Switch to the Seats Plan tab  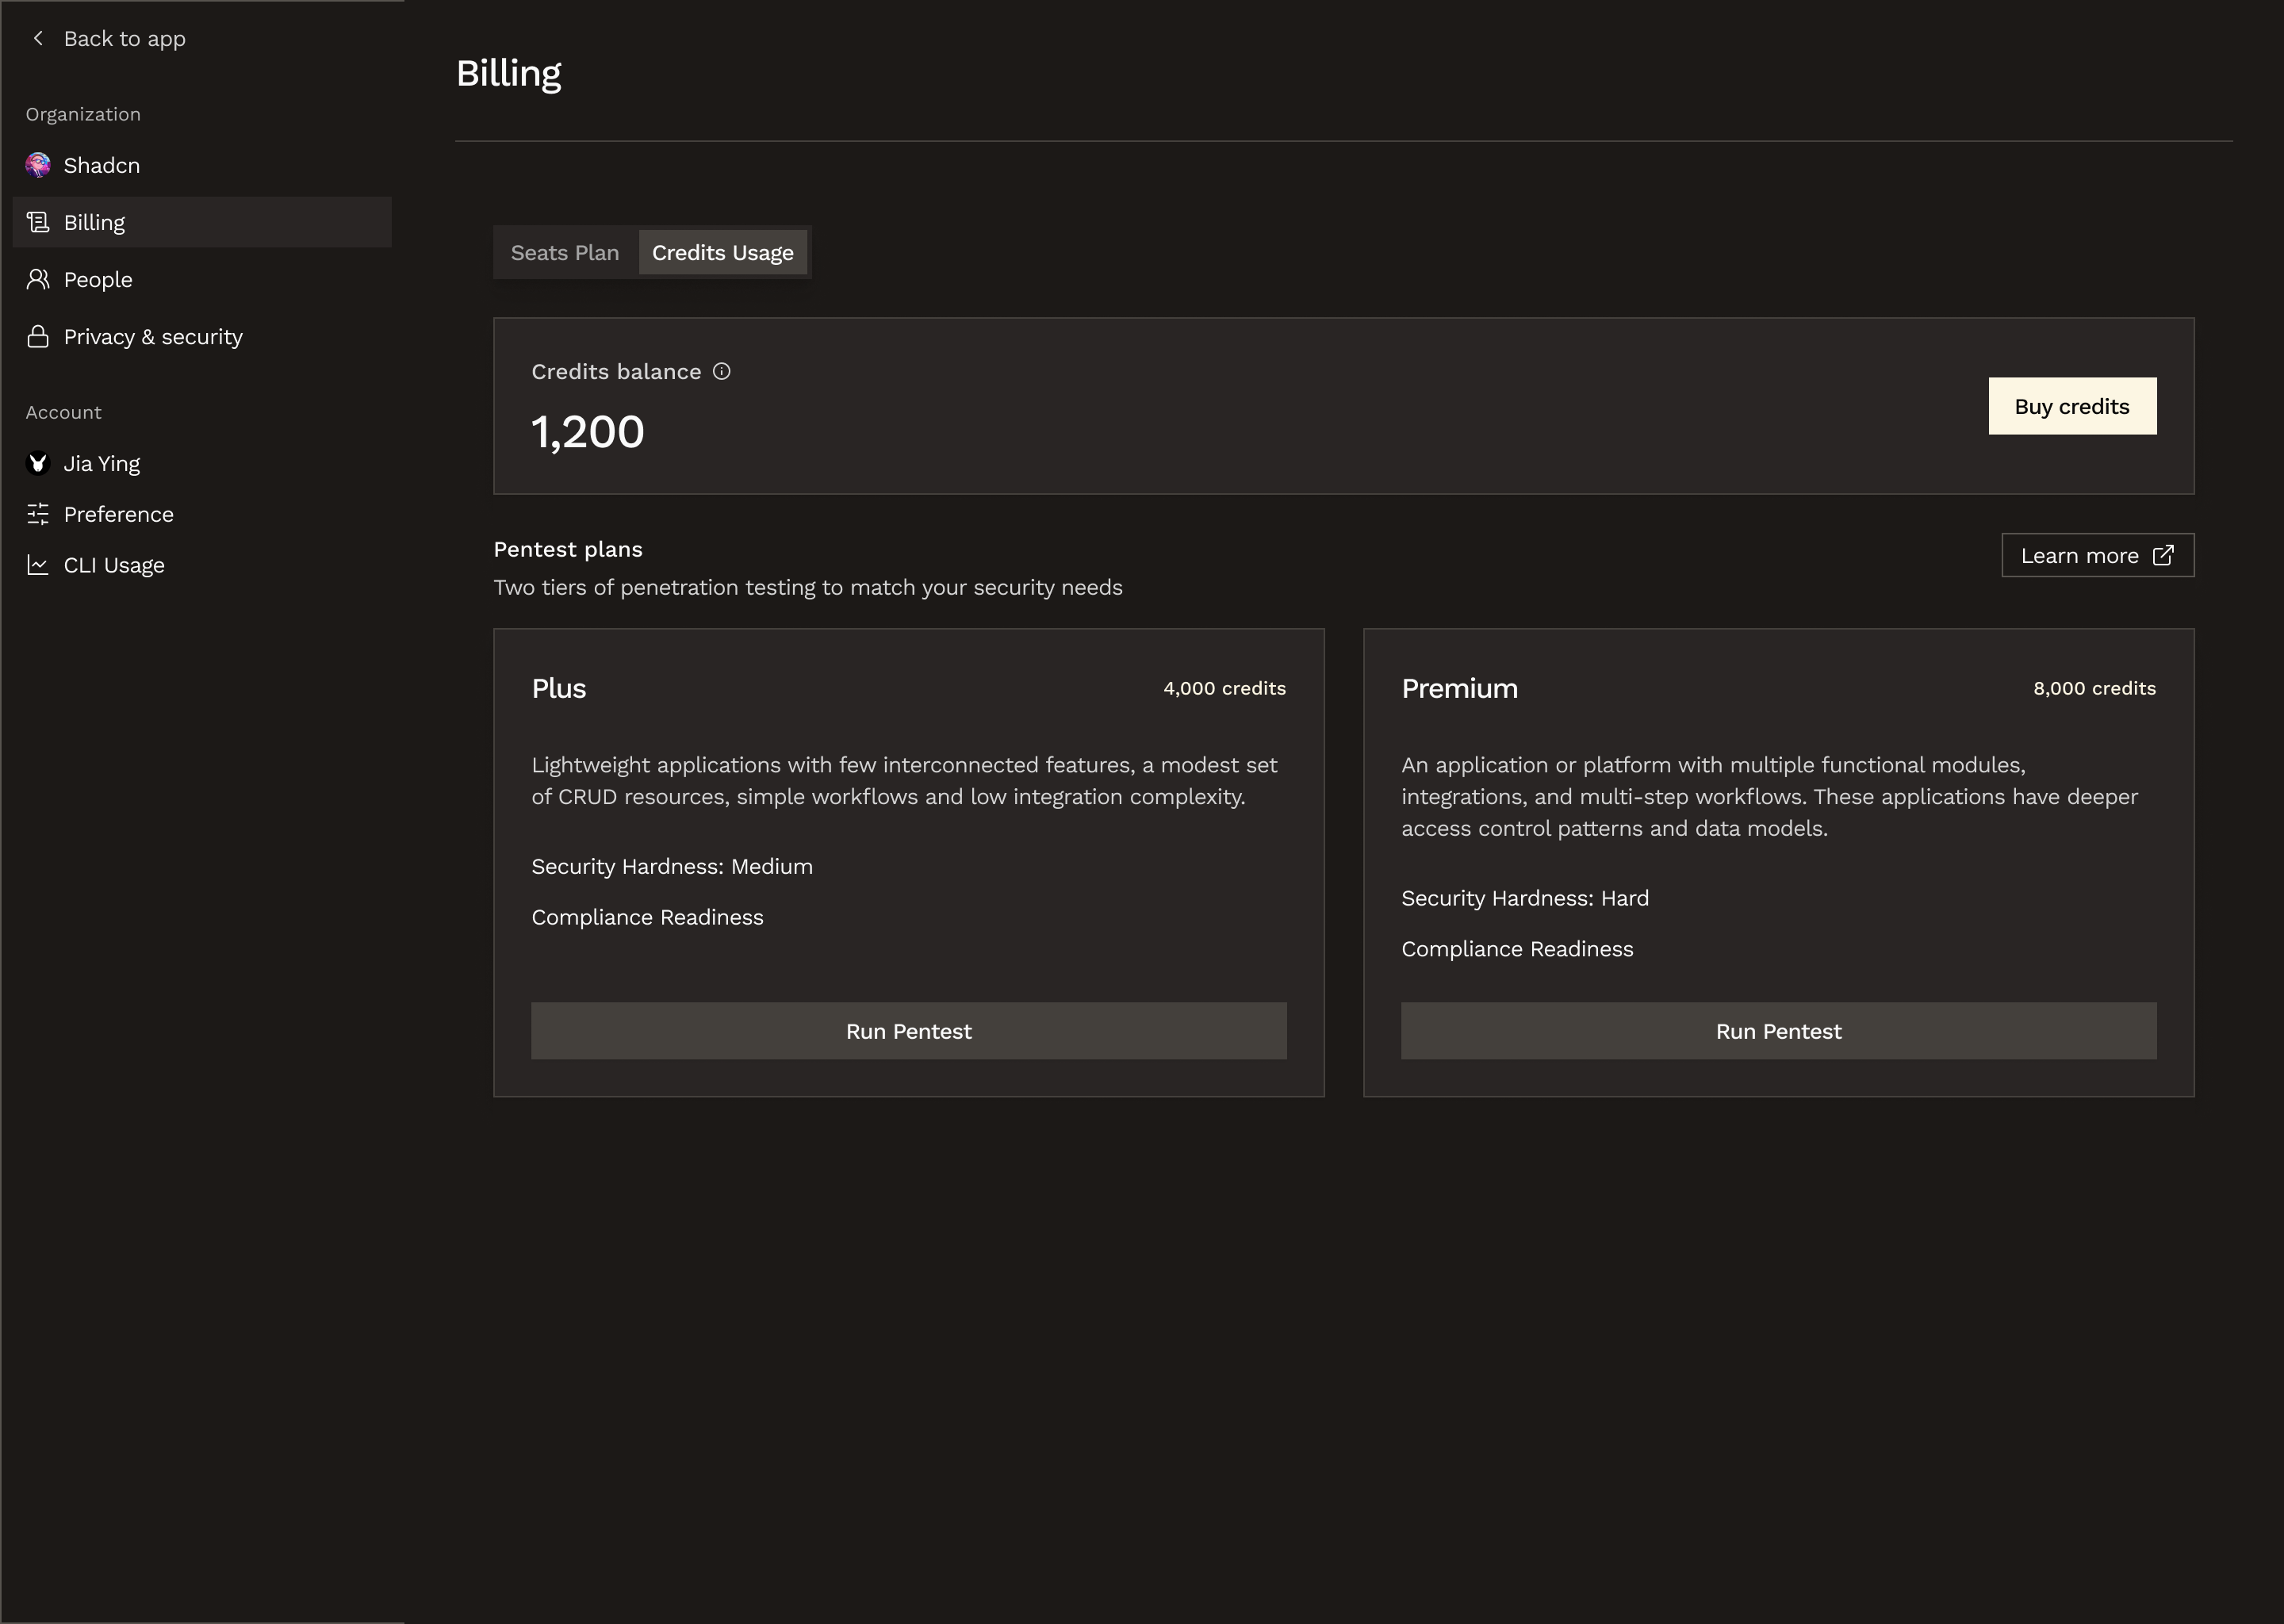[565, 252]
